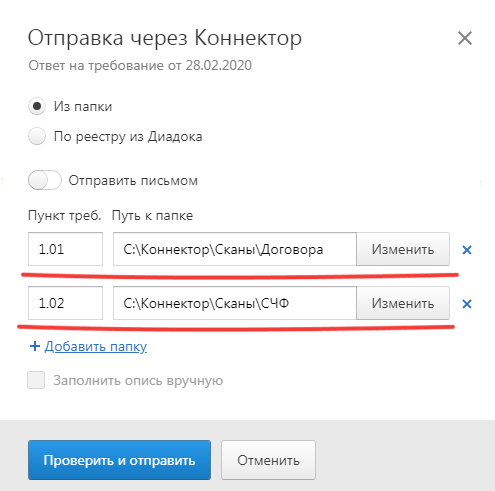Click the Отменить button

click(x=268, y=460)
